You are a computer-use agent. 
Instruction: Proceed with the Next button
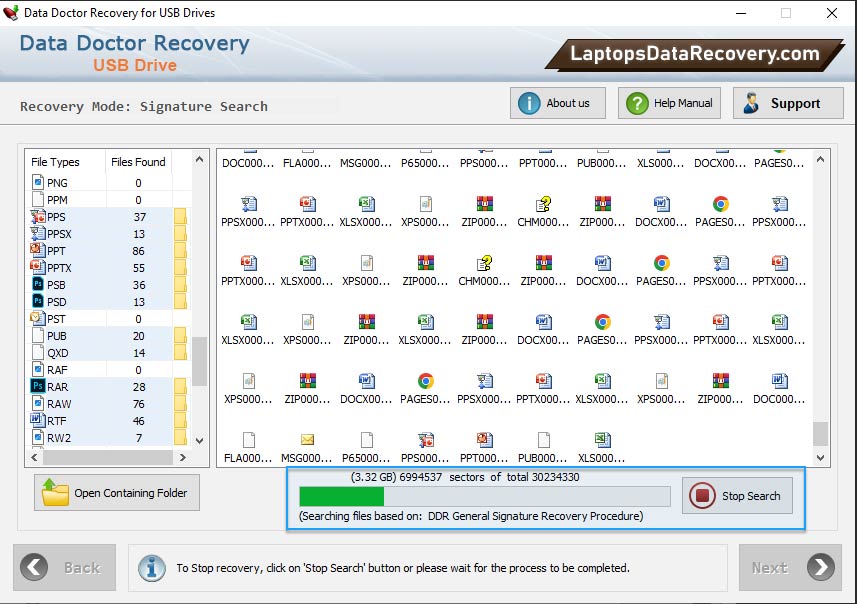pyautogui.click(x=790, y=567)
